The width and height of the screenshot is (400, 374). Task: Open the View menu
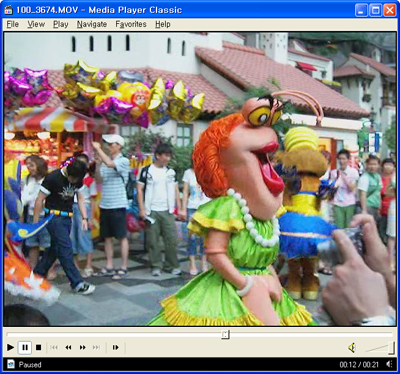coord(36,24)
